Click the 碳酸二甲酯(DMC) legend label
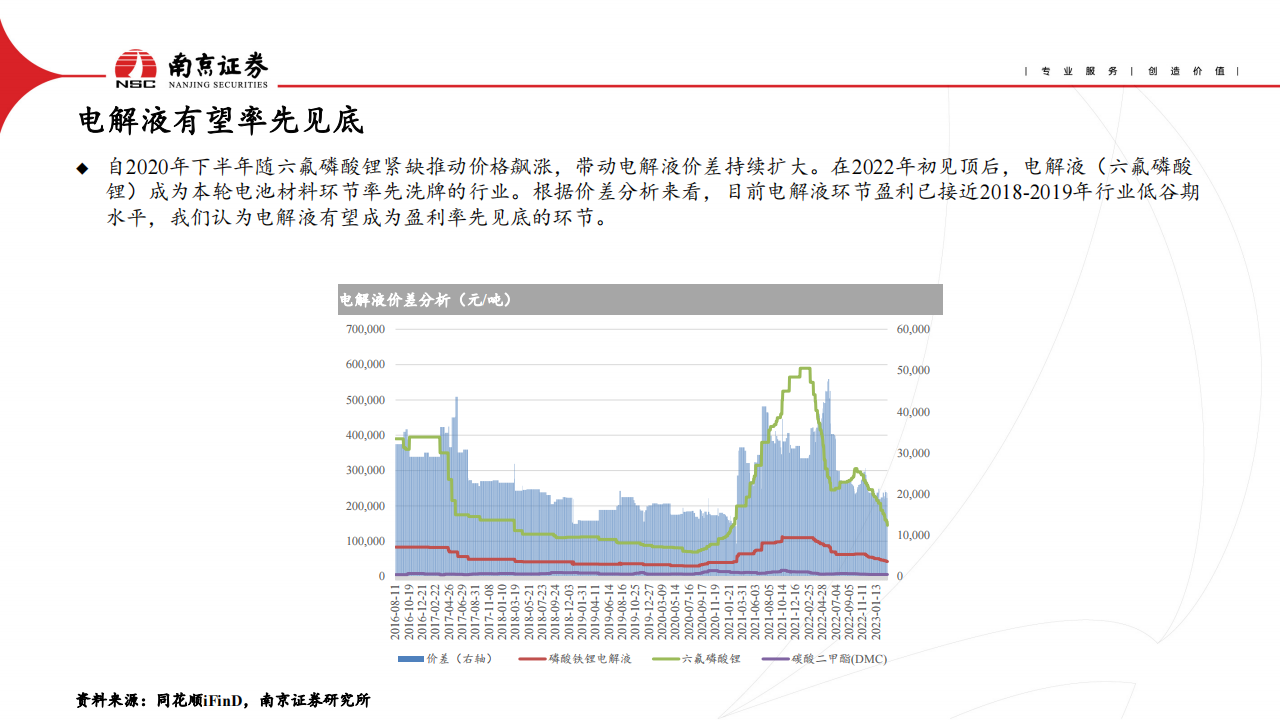The height and width of the screenshot is (720, 1280). tap(839, 659)
